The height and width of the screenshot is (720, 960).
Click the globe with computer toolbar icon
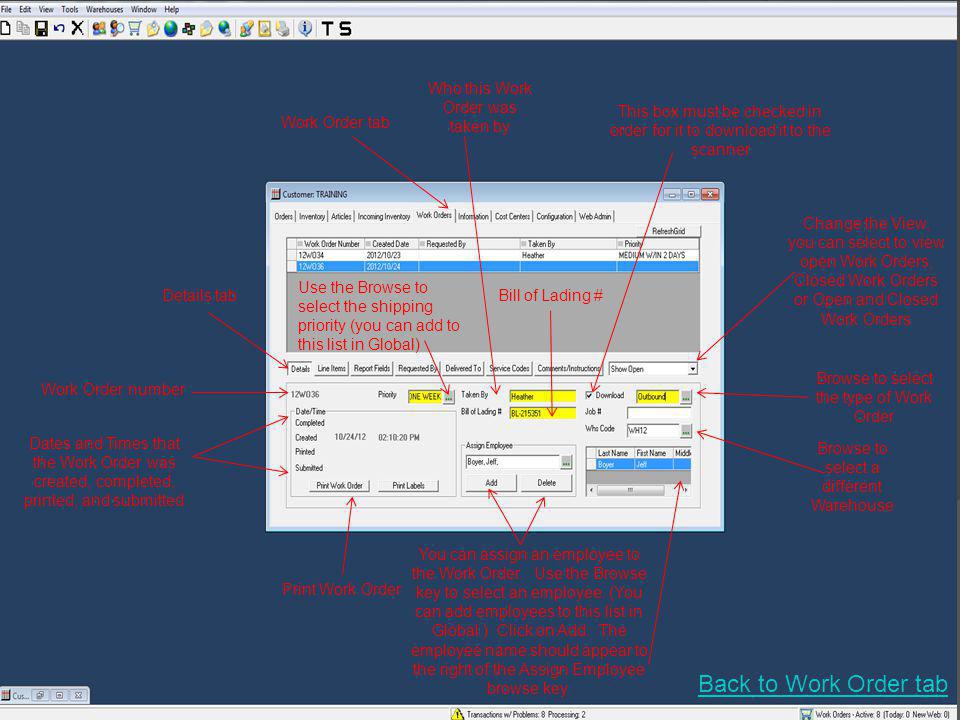point(225,28)
